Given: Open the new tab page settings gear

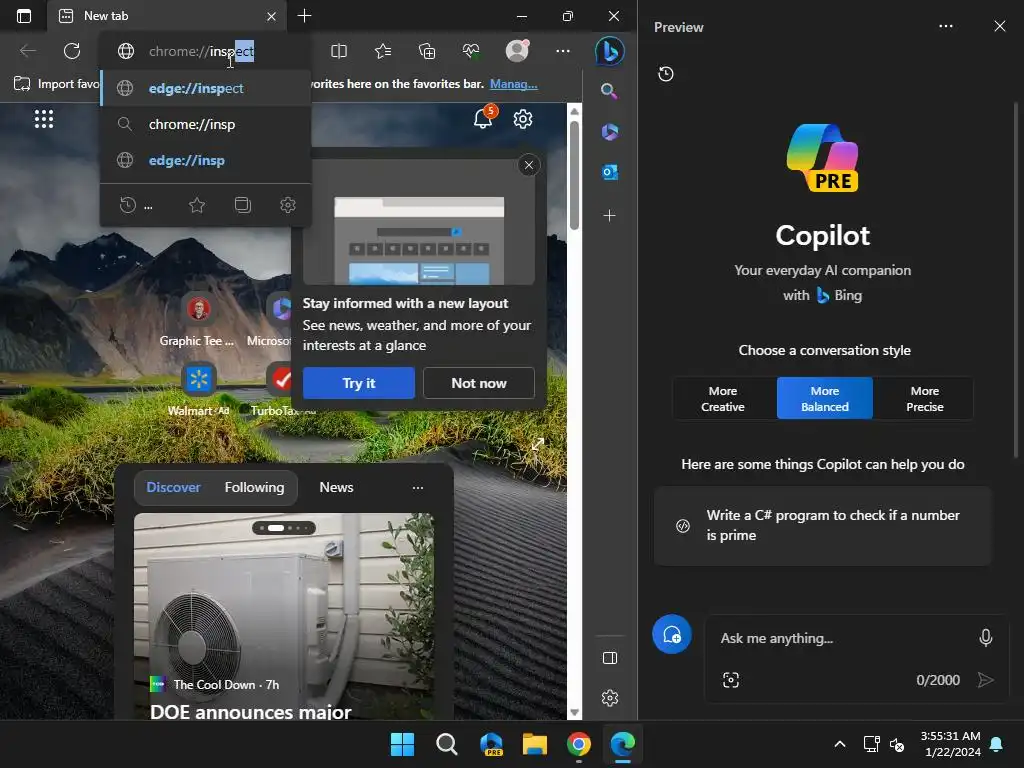Looking at the screenshot, I should click(522, 119).
